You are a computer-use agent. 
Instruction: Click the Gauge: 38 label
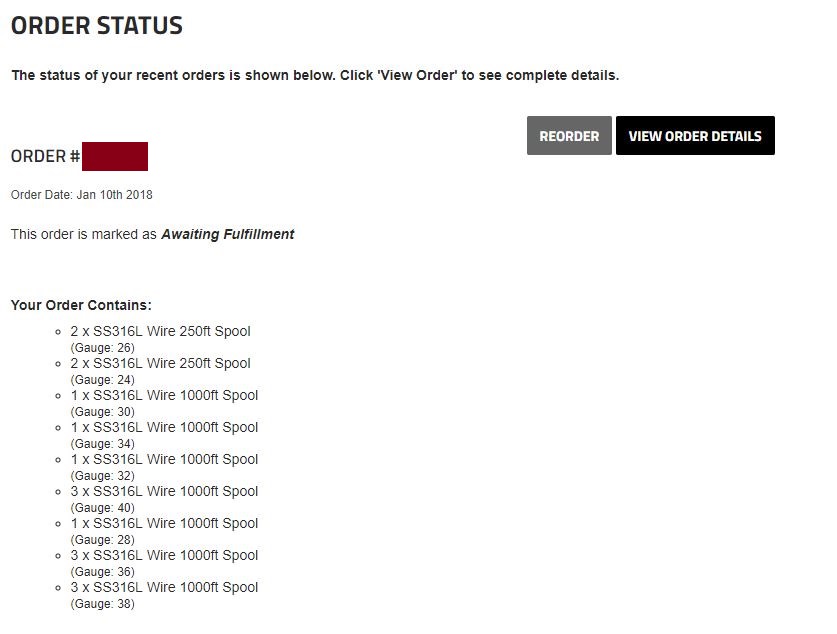coord(102,604)
